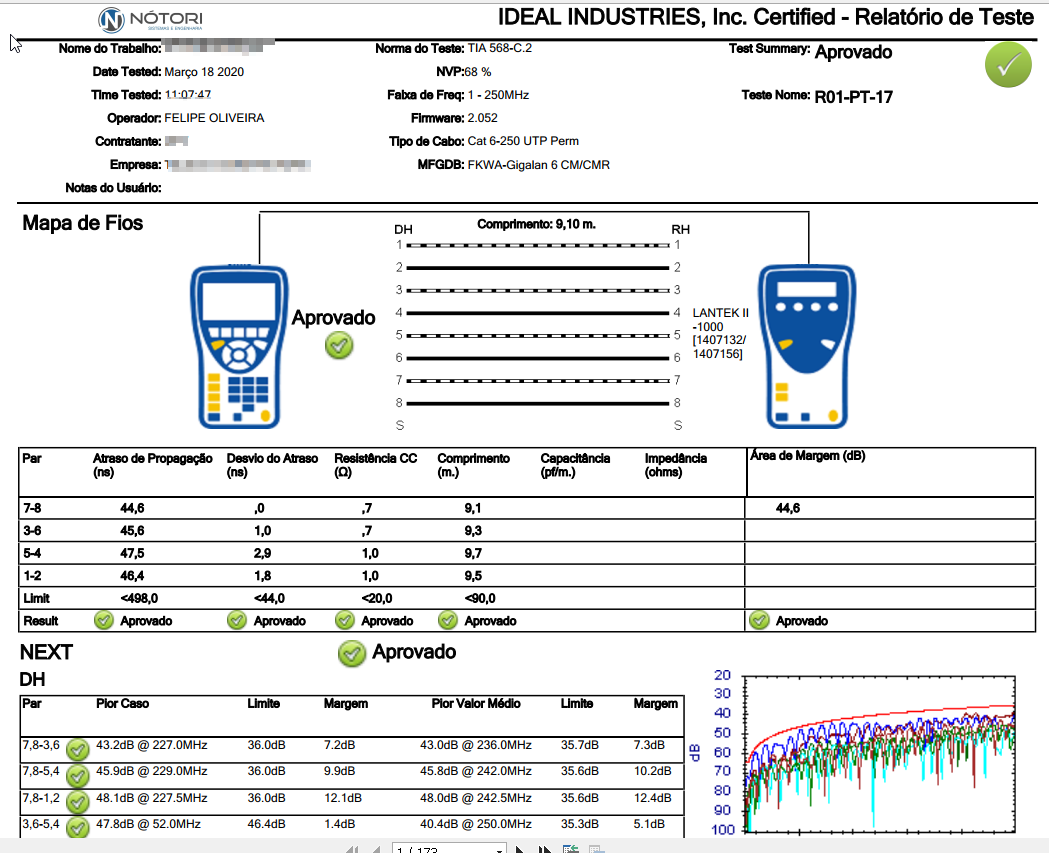Viewport: 1049px width, 853px height.
Task: Click margin 1.4dB in the 3,6-5,4 row
Action: point(340,824)
